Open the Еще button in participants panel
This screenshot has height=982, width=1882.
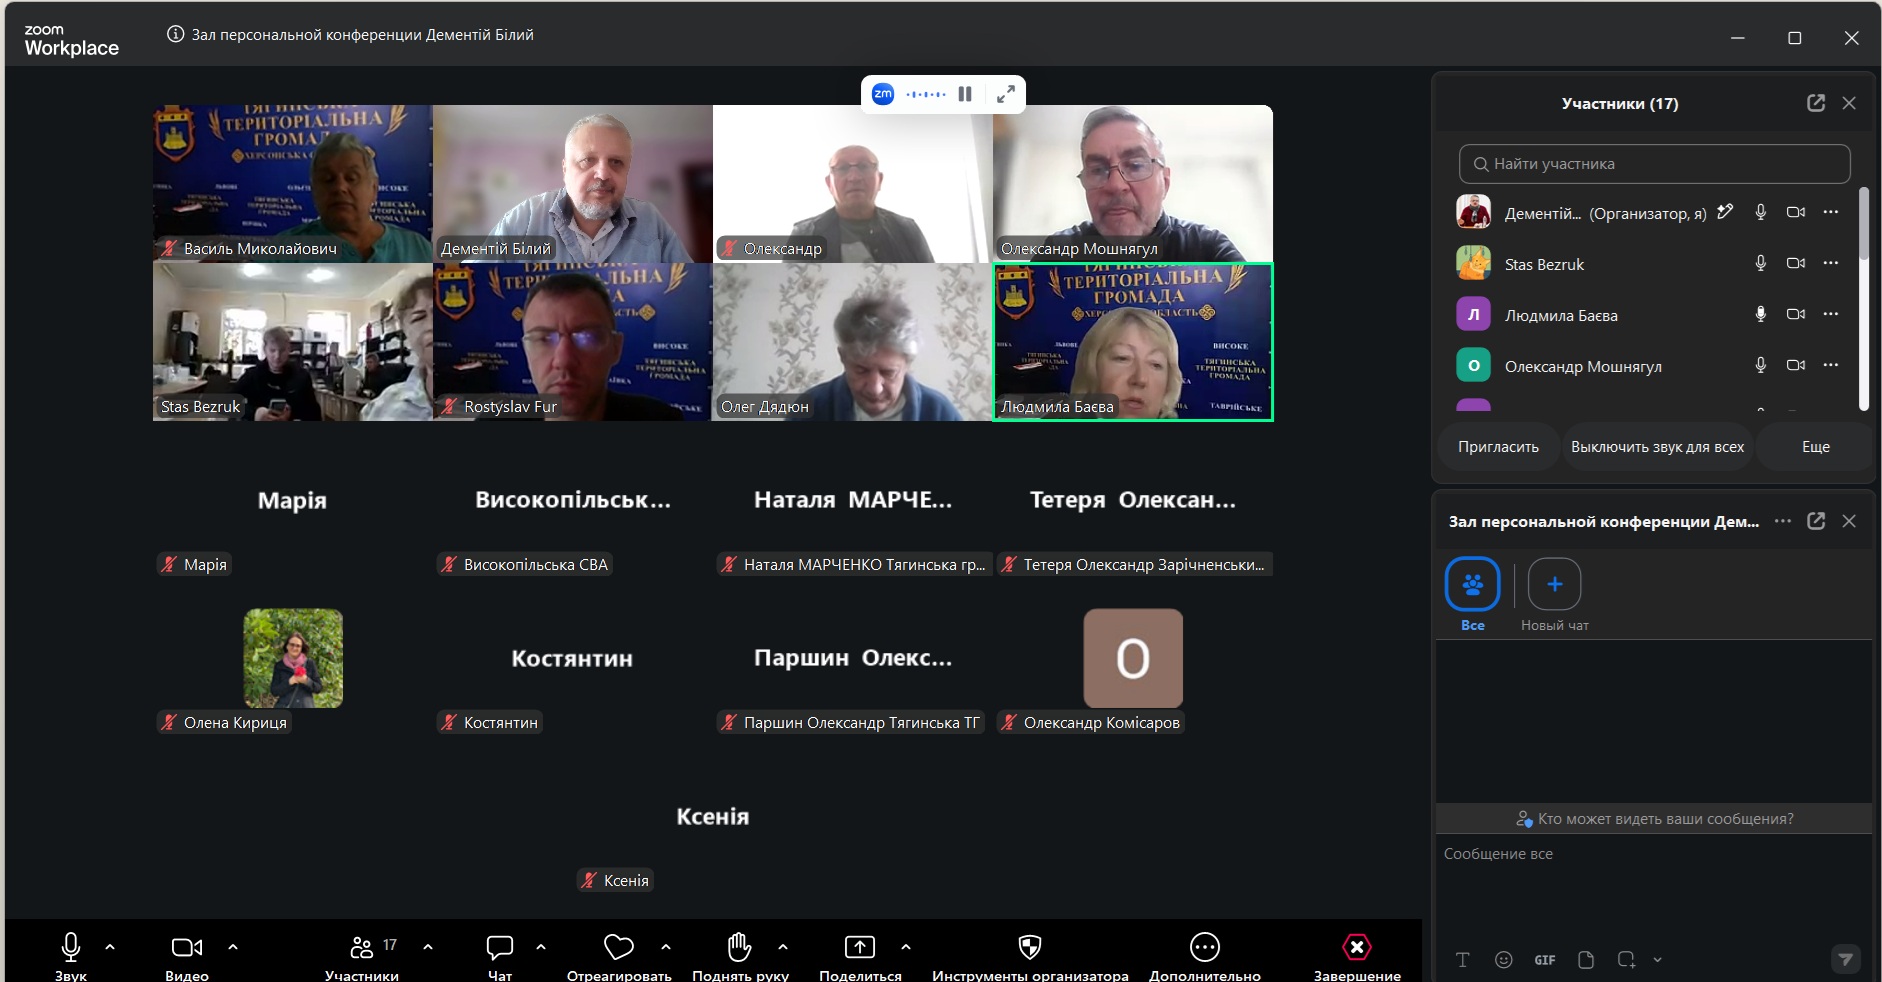1815,447
